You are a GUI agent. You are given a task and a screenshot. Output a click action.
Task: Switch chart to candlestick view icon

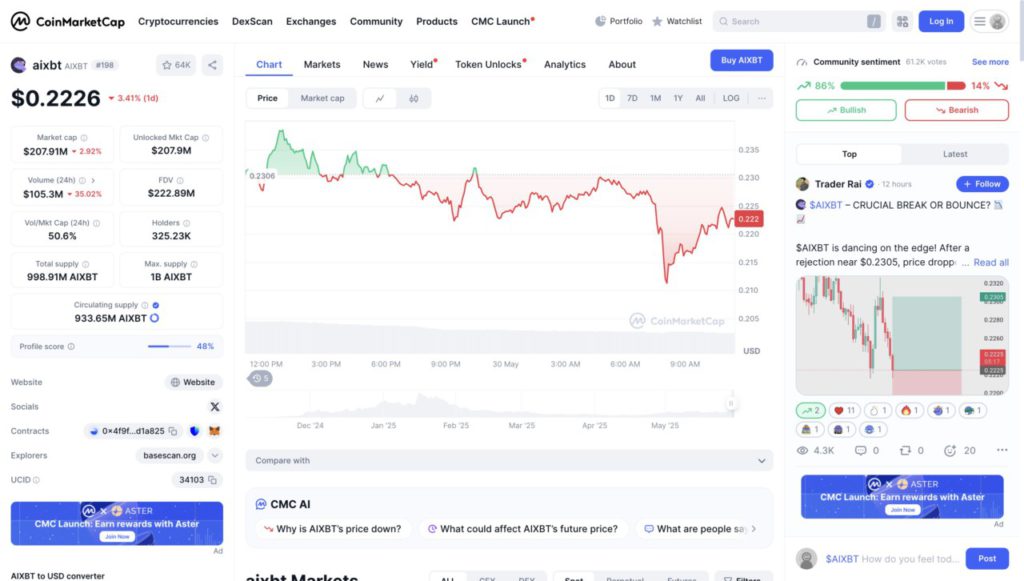tap(413, 98)
